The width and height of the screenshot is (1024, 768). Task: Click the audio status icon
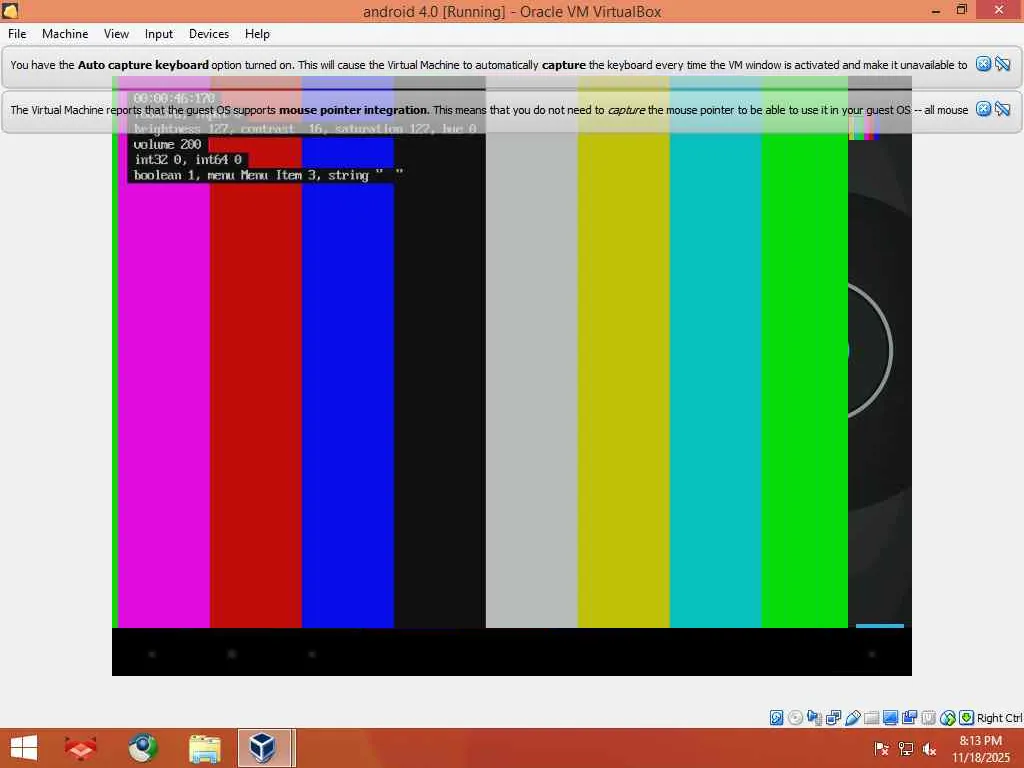click(814, 718)
